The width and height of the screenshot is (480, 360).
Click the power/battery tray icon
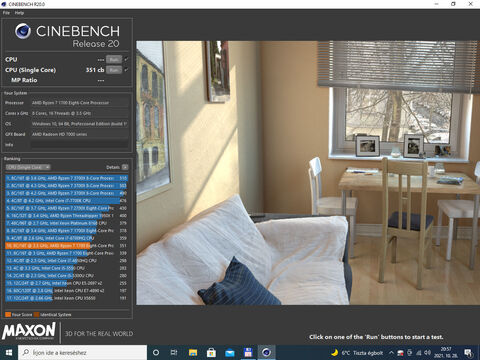pos(410,353)
